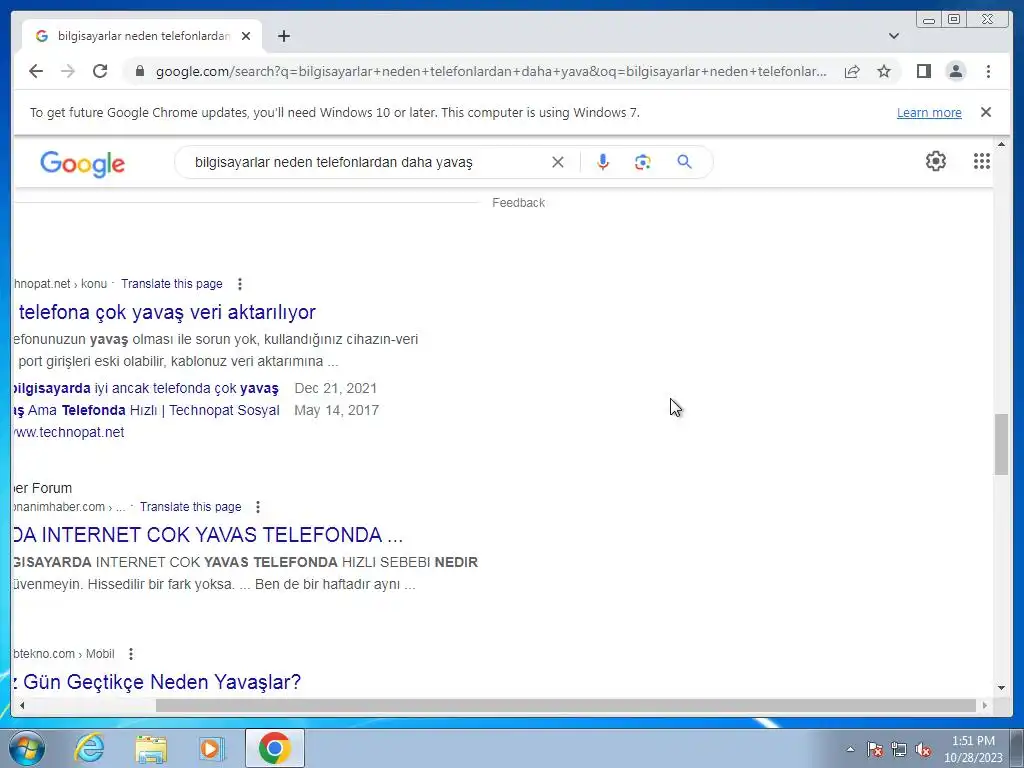
Task: Open 'INTERNET COK YAVAS TELEFONDA' result
Action: point(208,535)
